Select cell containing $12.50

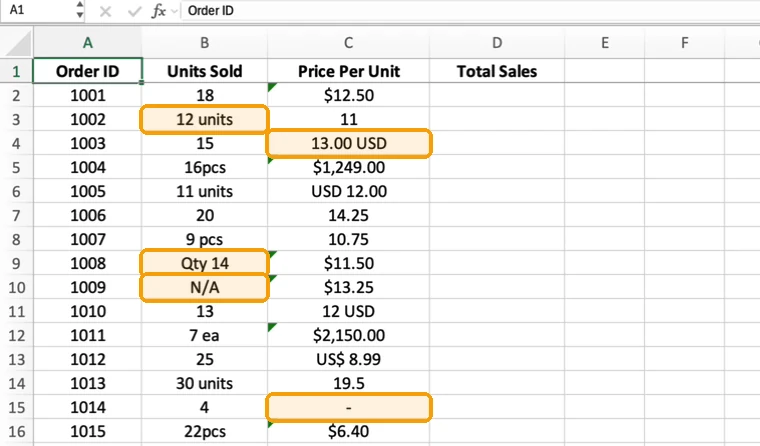point(348,96)
